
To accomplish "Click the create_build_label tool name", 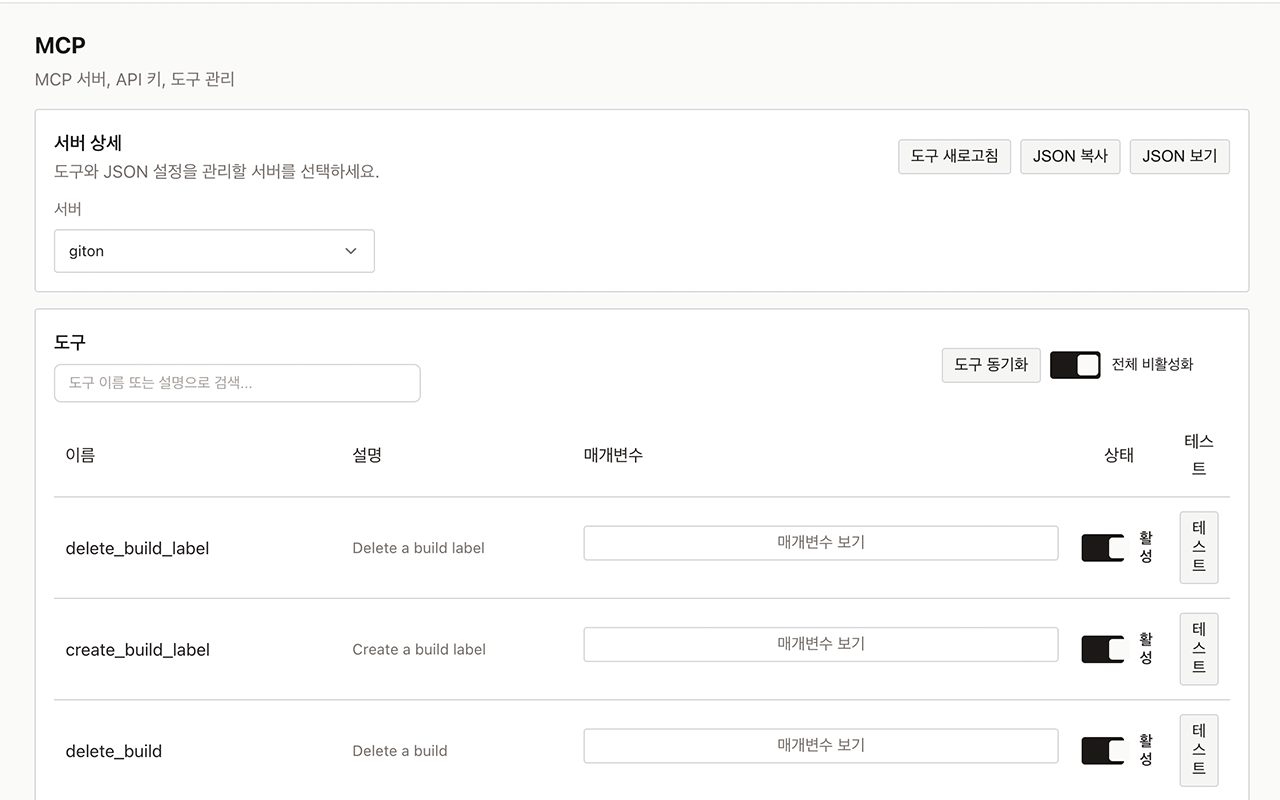I will pos(138,649).
